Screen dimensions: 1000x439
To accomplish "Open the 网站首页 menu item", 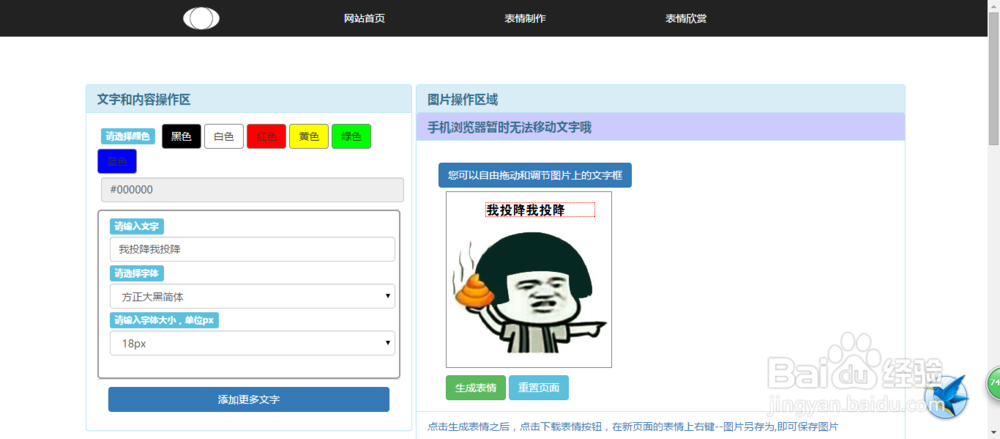I will pos(364,19).
